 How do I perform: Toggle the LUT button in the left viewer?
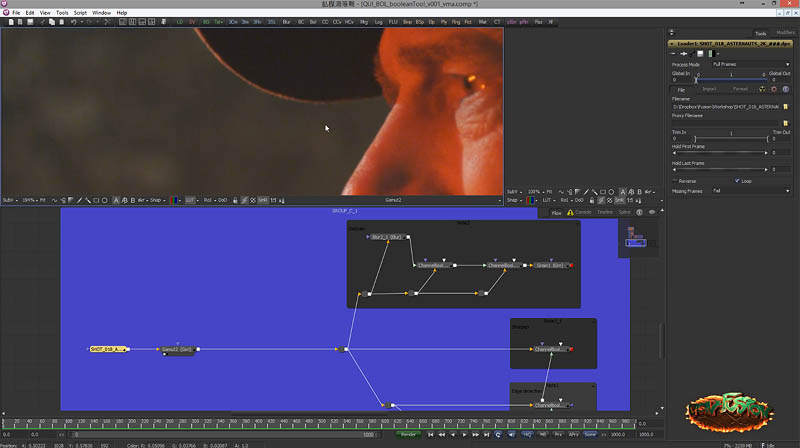click(191, 200)
